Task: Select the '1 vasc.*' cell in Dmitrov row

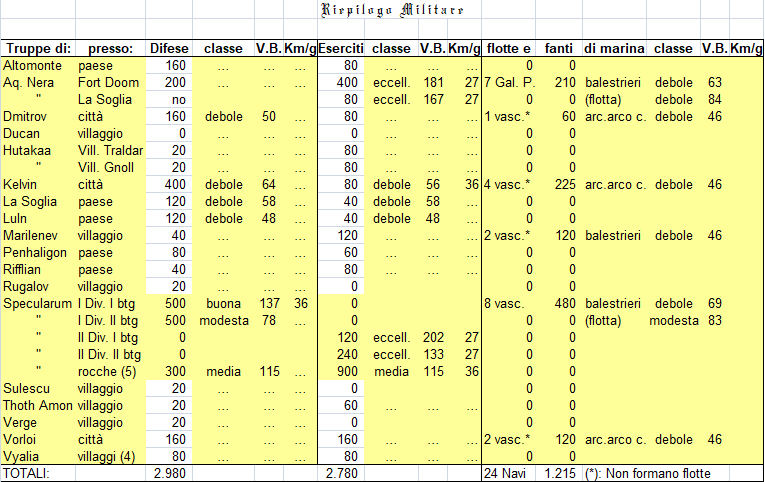Action: [507, 117]
